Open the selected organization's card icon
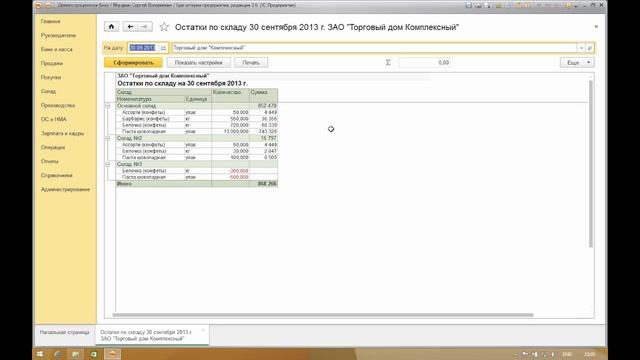640x360 pixels. click(x=590, y=48)
